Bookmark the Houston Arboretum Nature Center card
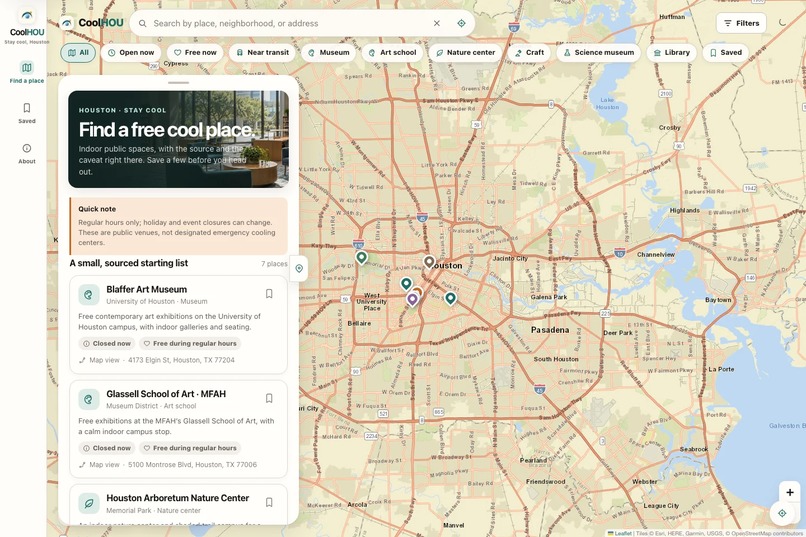The image size is (806, 537). 269,503
